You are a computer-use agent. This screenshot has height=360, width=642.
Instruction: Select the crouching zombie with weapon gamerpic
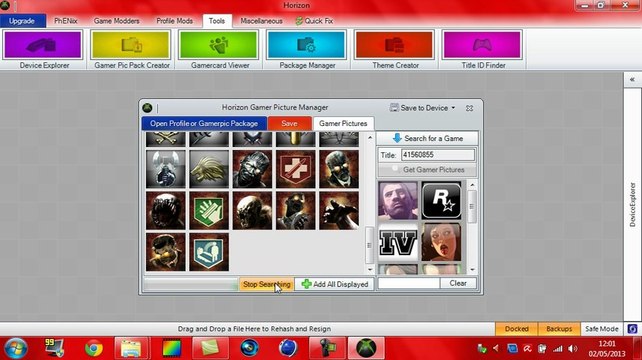(296, 211)
